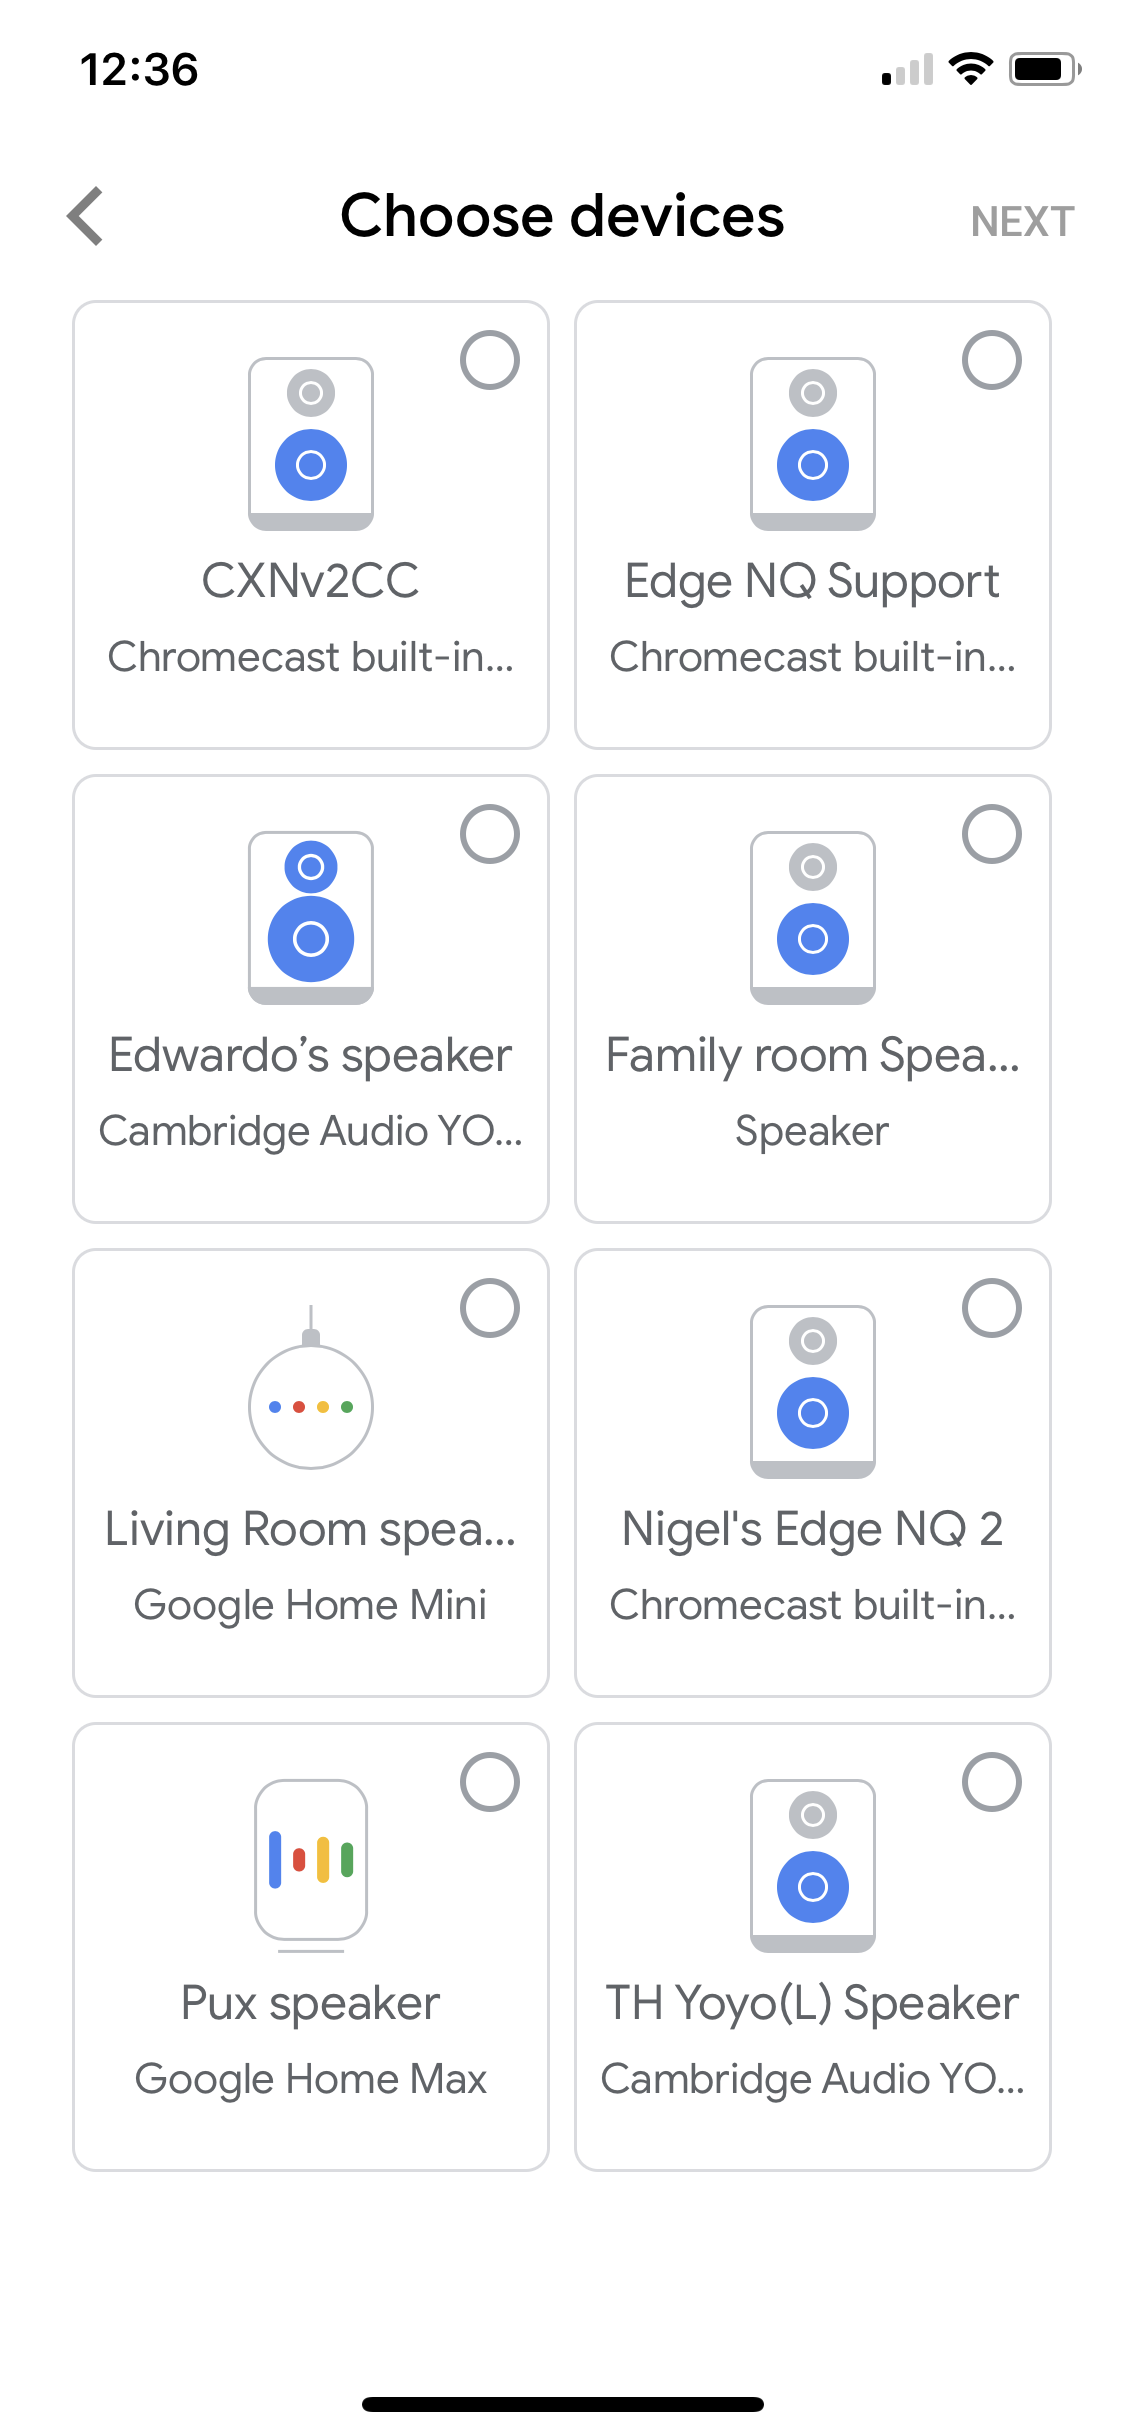Tap Edwardo's speaker device icon
Image resolution: width=1125 pixels, height=2436 pixels.
[311, 917]
